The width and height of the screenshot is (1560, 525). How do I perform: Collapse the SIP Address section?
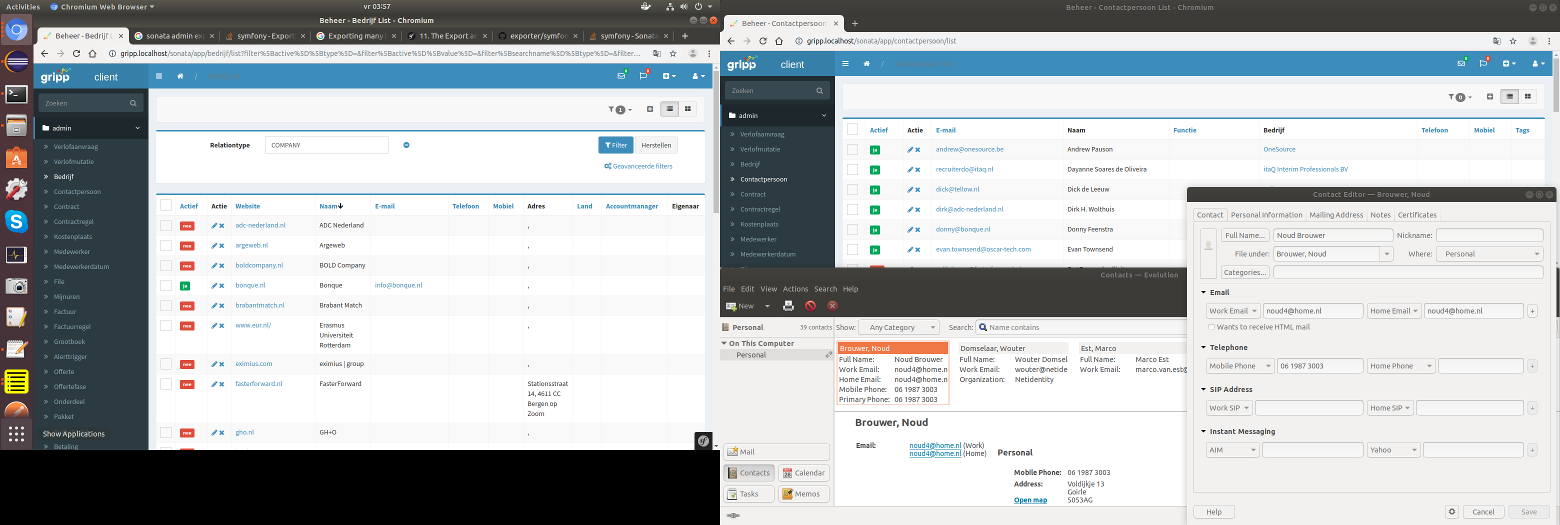click(1203, 389)
